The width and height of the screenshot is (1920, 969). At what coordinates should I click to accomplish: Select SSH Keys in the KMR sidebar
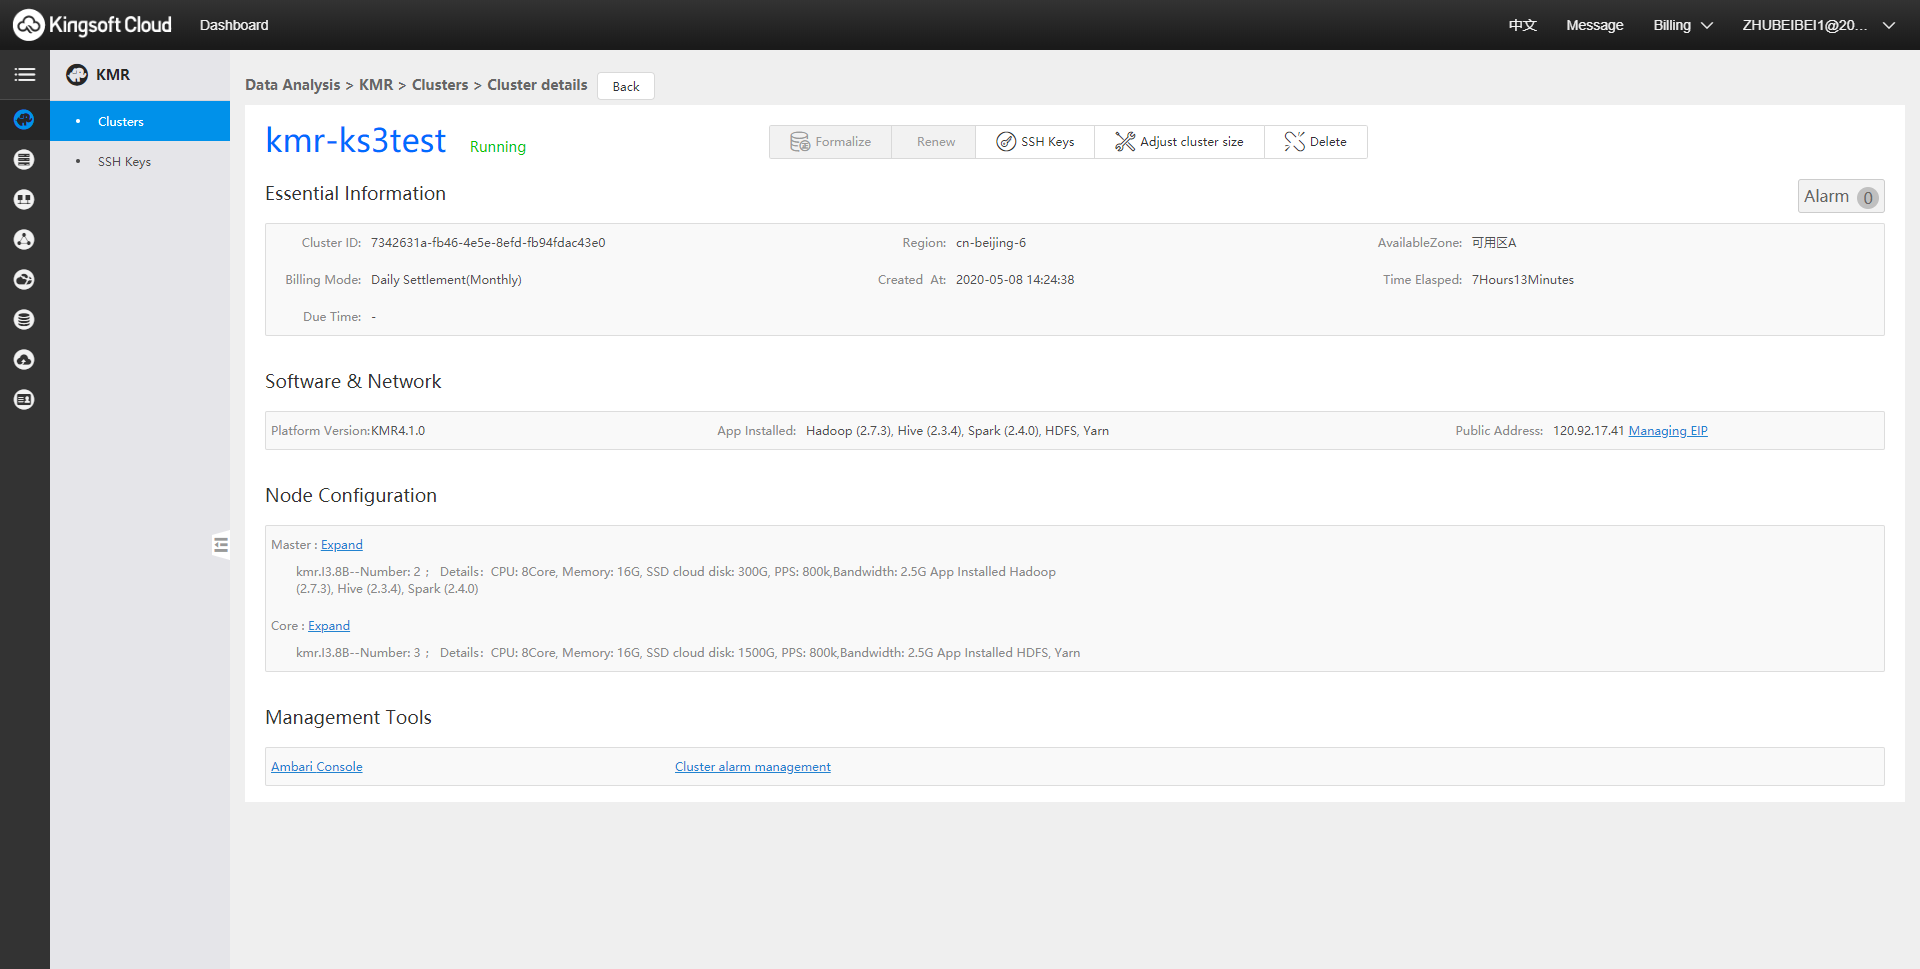[x=140, y=161]
